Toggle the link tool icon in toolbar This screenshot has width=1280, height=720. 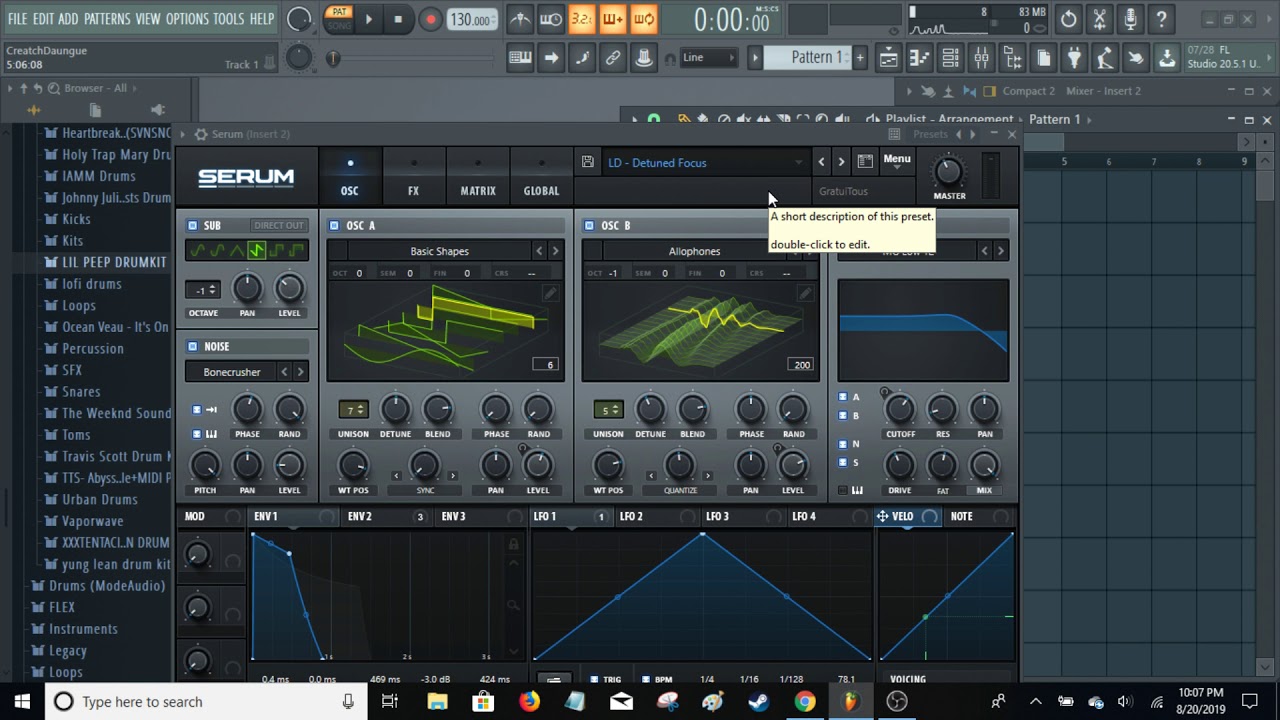click(613, 58)
